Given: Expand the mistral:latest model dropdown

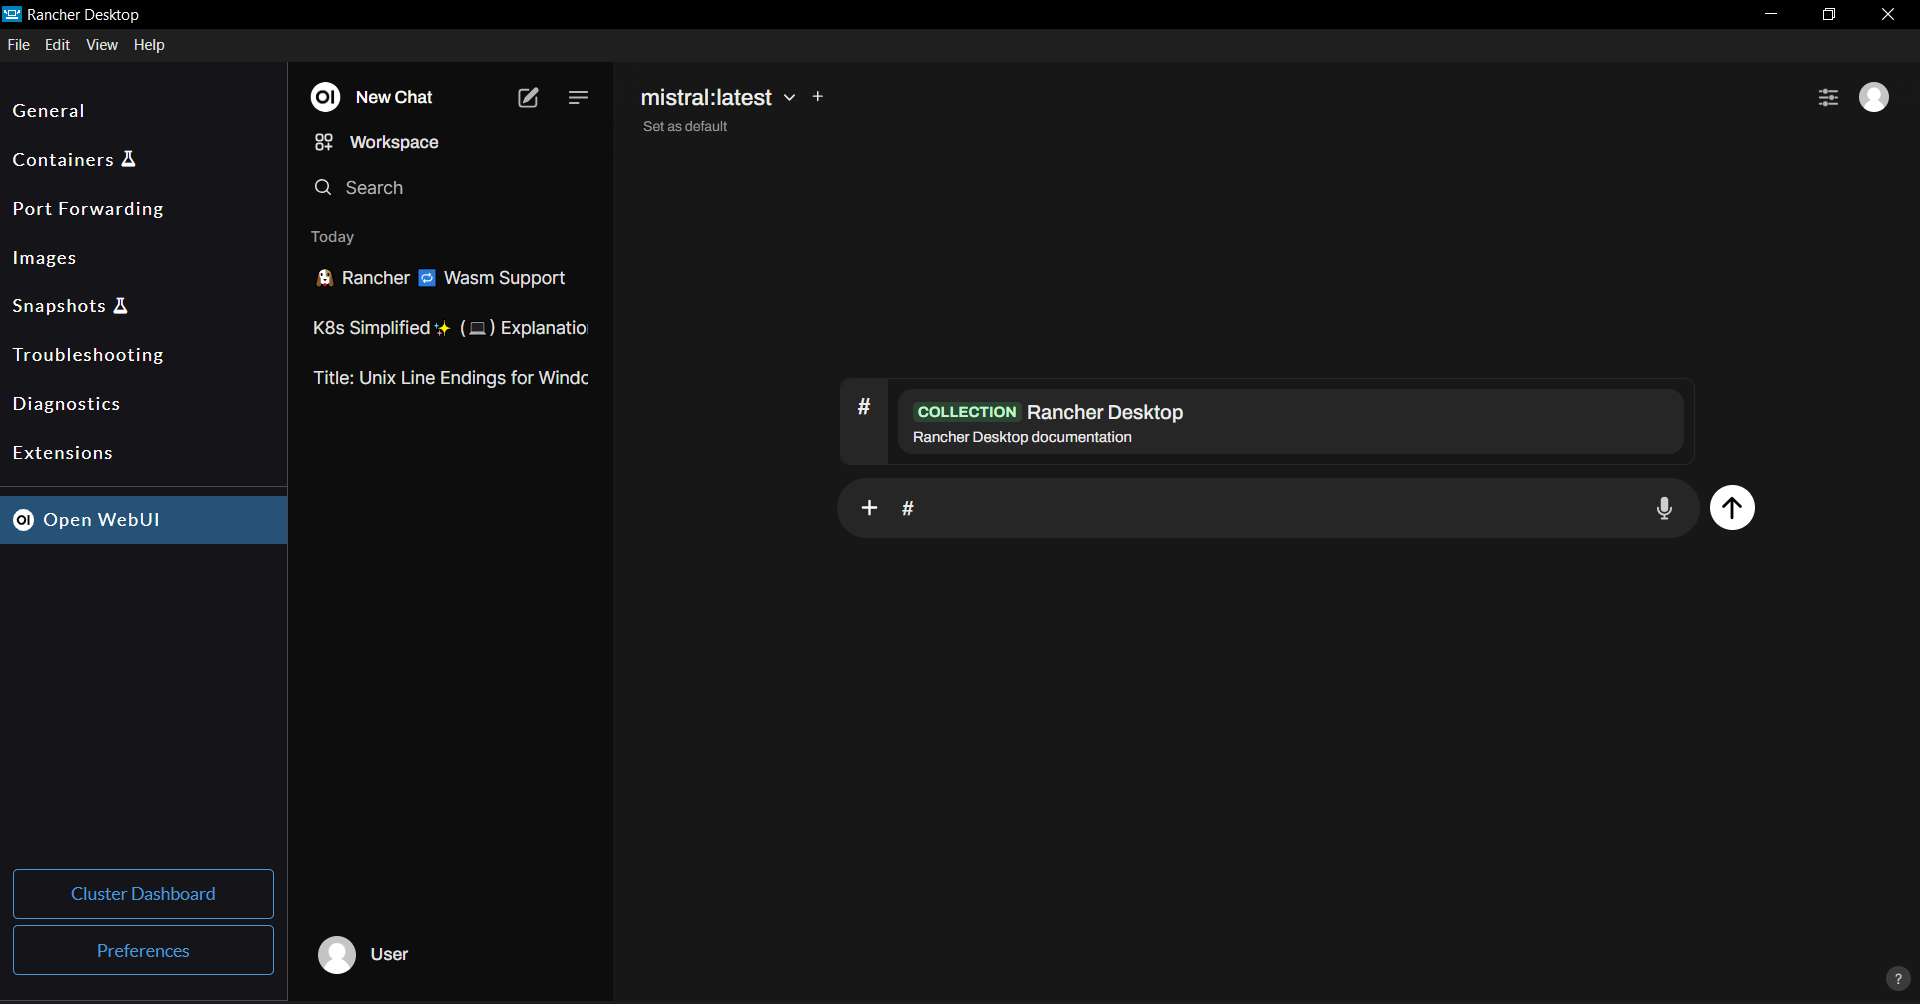Looking at the screenshot, I should 789,97.
